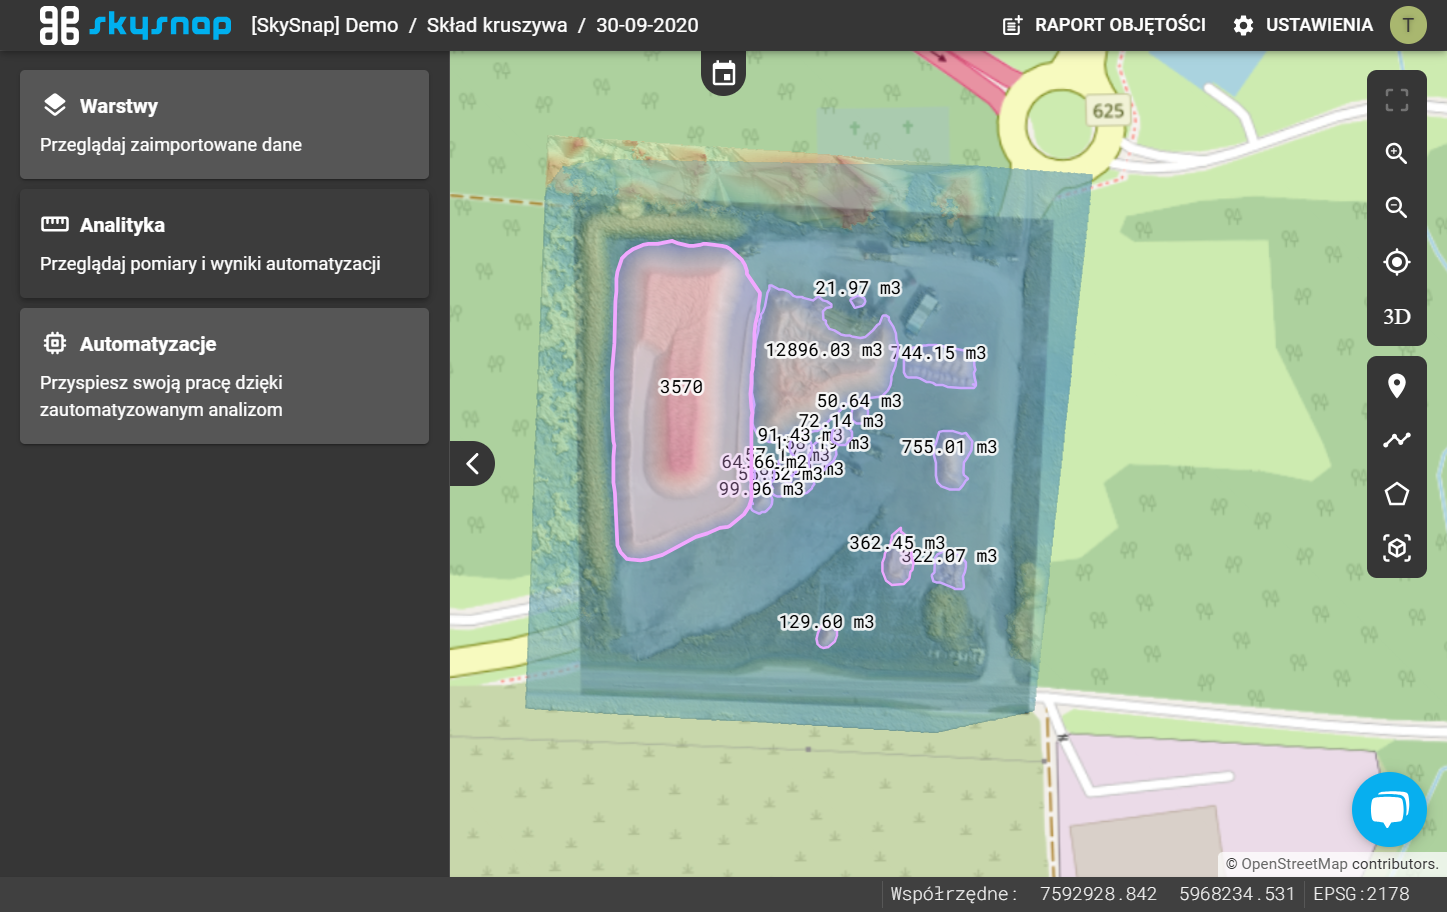Screen dimensions: 1447x912
Task: Go to [SkySnap] Demo breadcrumb
Action: click(324, 25)
